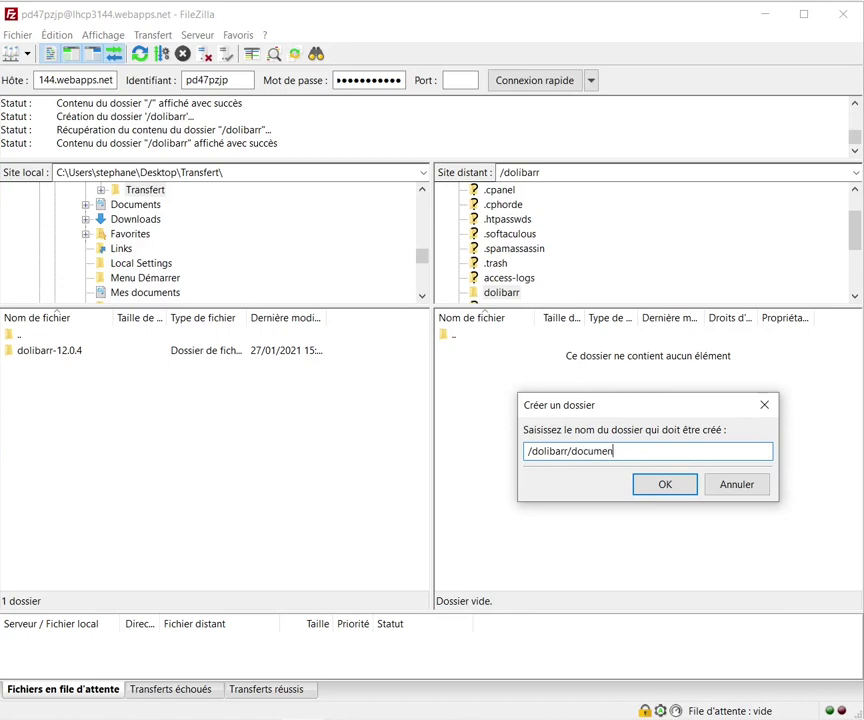Toggle message log display icon
Viewport: 864px width, 720px height.
(50, 54)
